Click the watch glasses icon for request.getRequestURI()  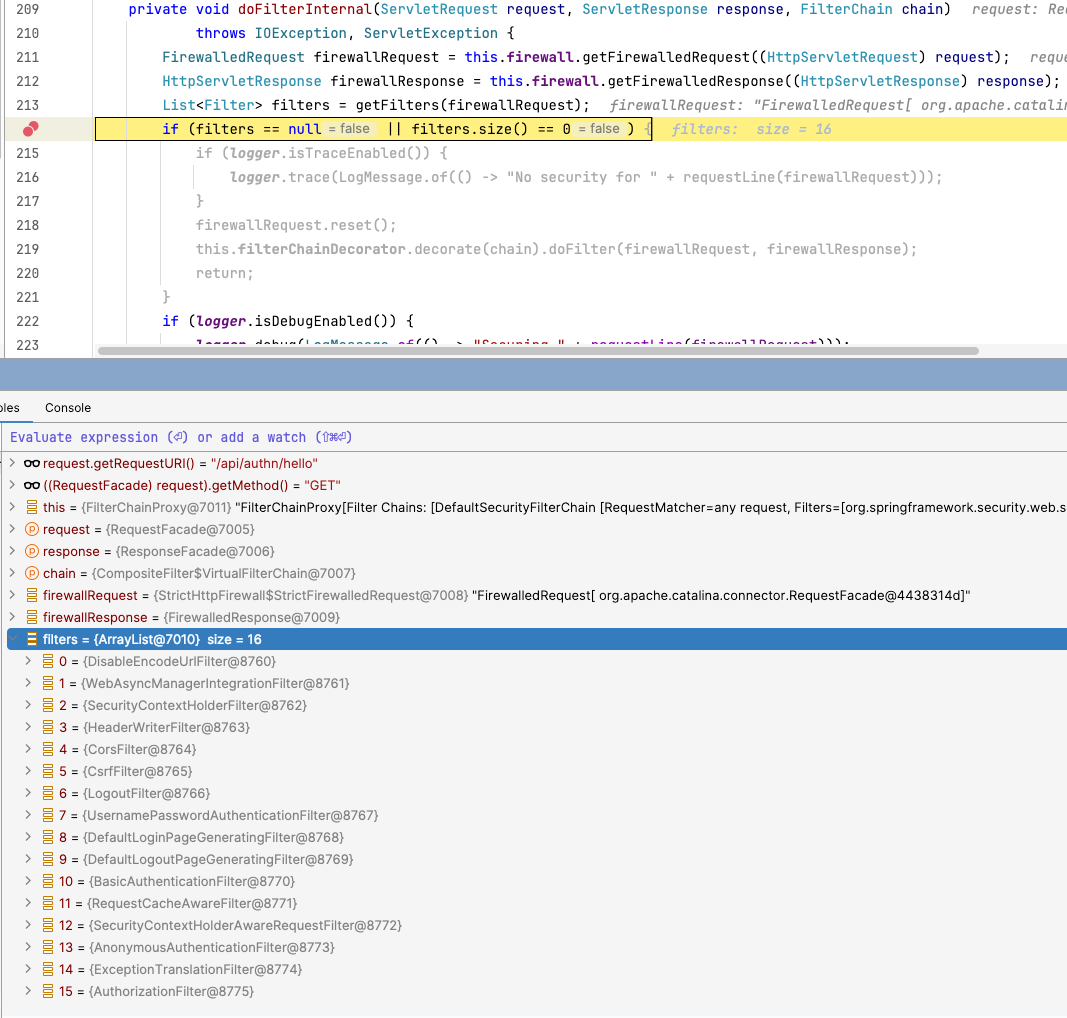[x=31, y=463]
